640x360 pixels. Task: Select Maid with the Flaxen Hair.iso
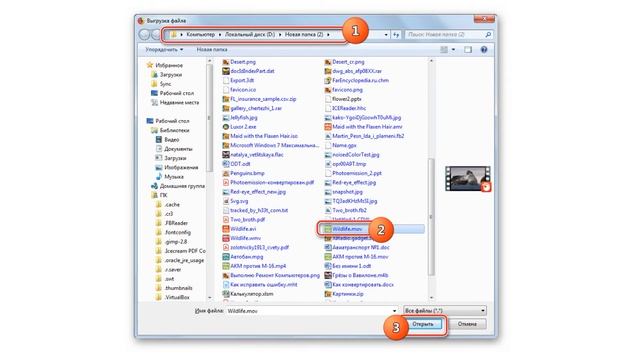click(x=260, y=136)
